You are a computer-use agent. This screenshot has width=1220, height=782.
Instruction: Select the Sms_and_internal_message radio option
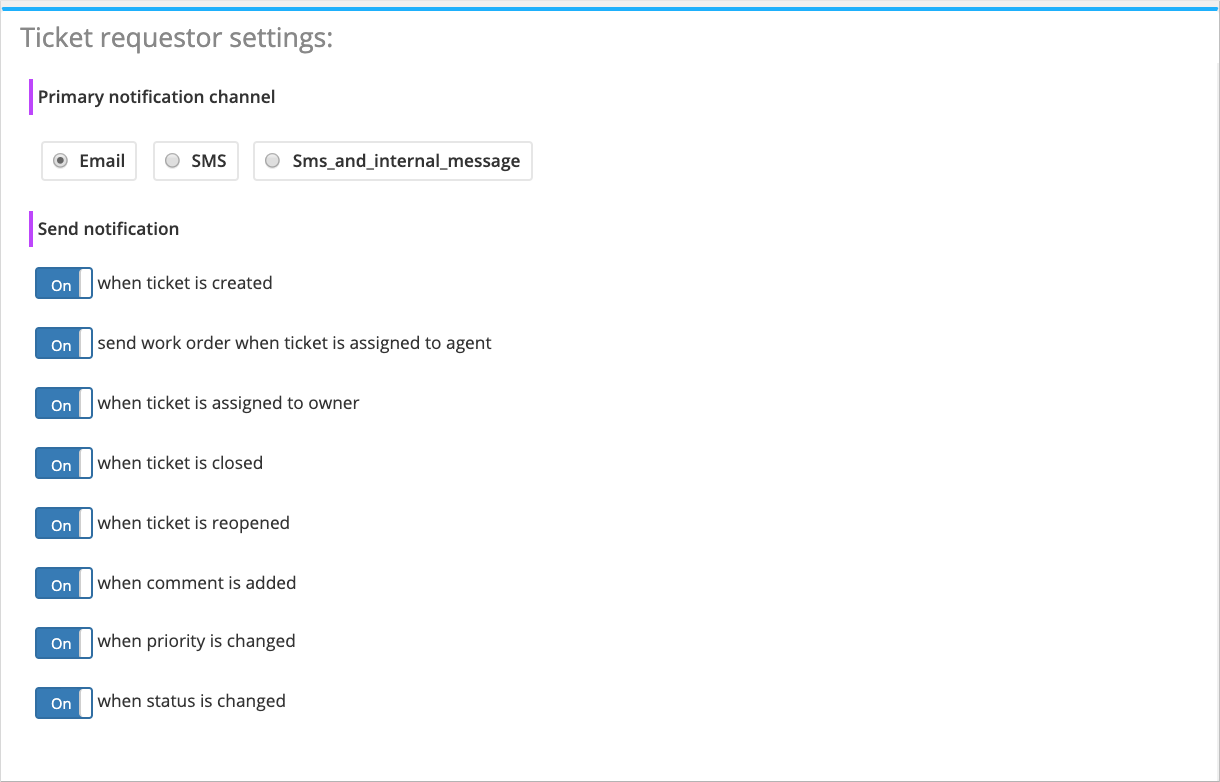[x=273, y=161]
